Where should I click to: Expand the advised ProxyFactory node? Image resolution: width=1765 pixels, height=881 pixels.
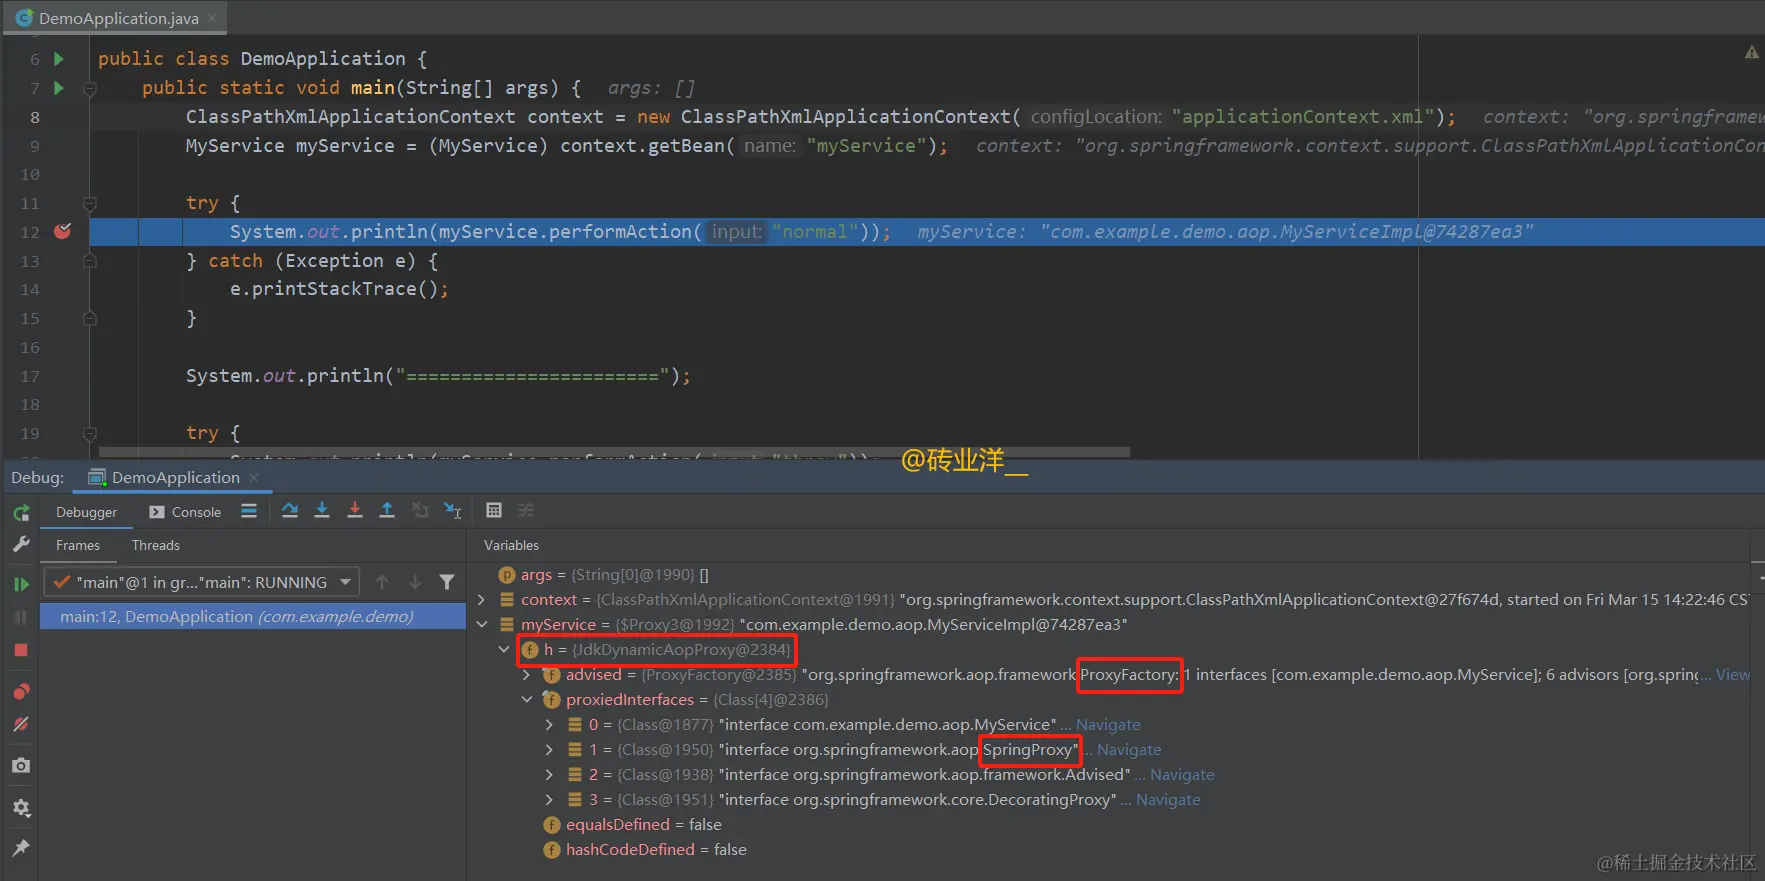tap(527, 675)
